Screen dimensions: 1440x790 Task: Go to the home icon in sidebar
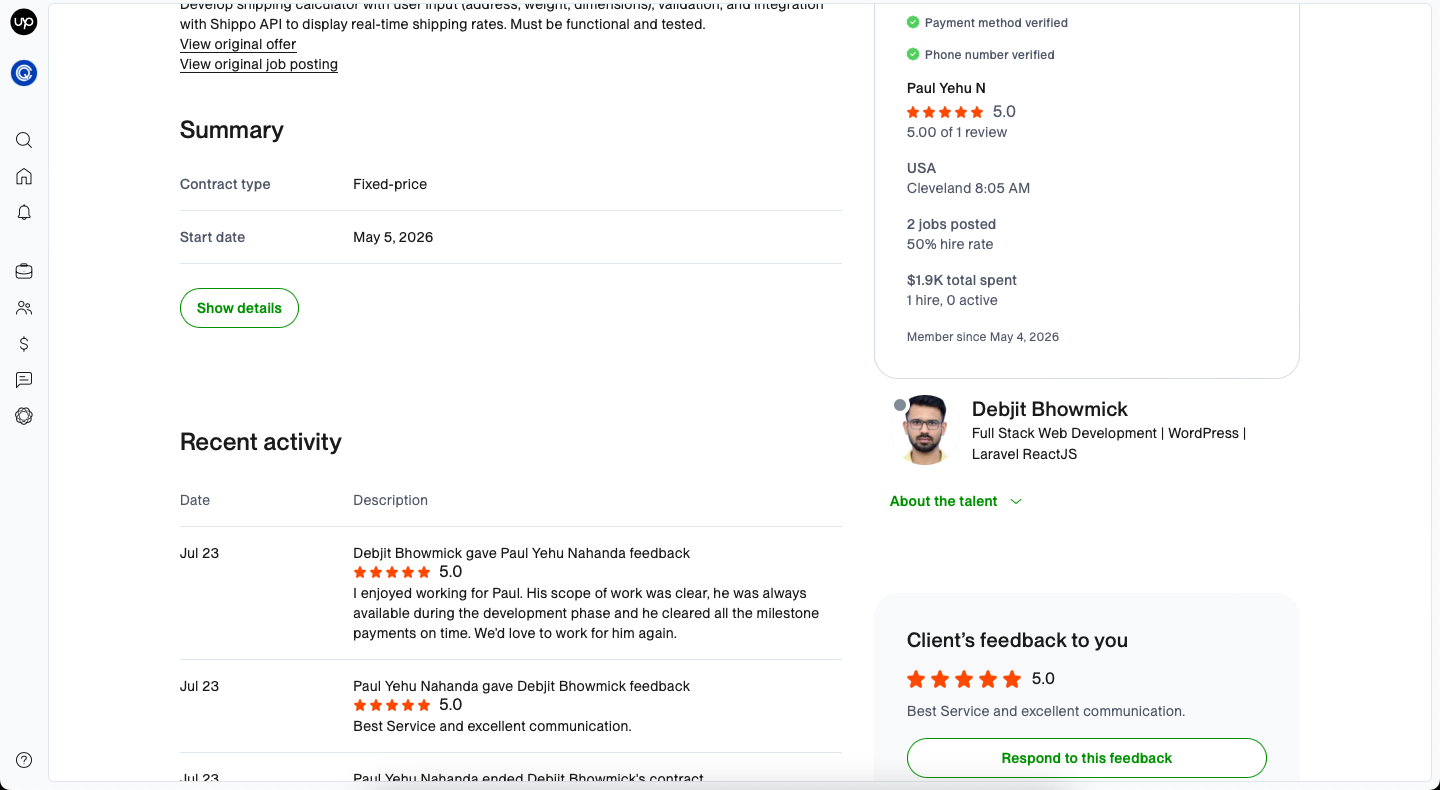(24, 176)
